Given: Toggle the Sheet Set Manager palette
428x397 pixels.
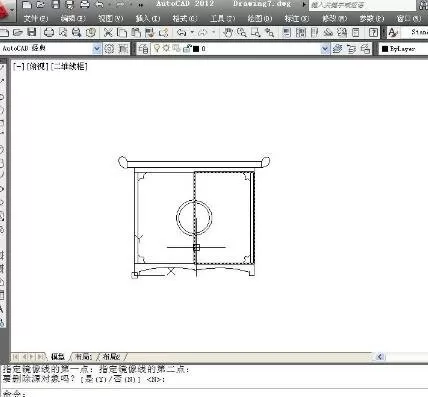Looking at the screenshot, I should pos(328,32).
